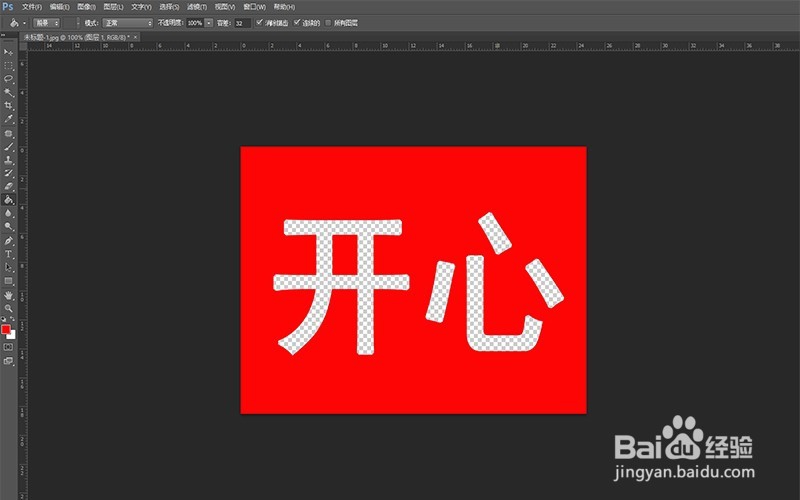Image resolution: width=800 pixels, height=500 pixels.
Task: Close the 未标题-1.jpg document tab
Action: [x=135, y=37]
